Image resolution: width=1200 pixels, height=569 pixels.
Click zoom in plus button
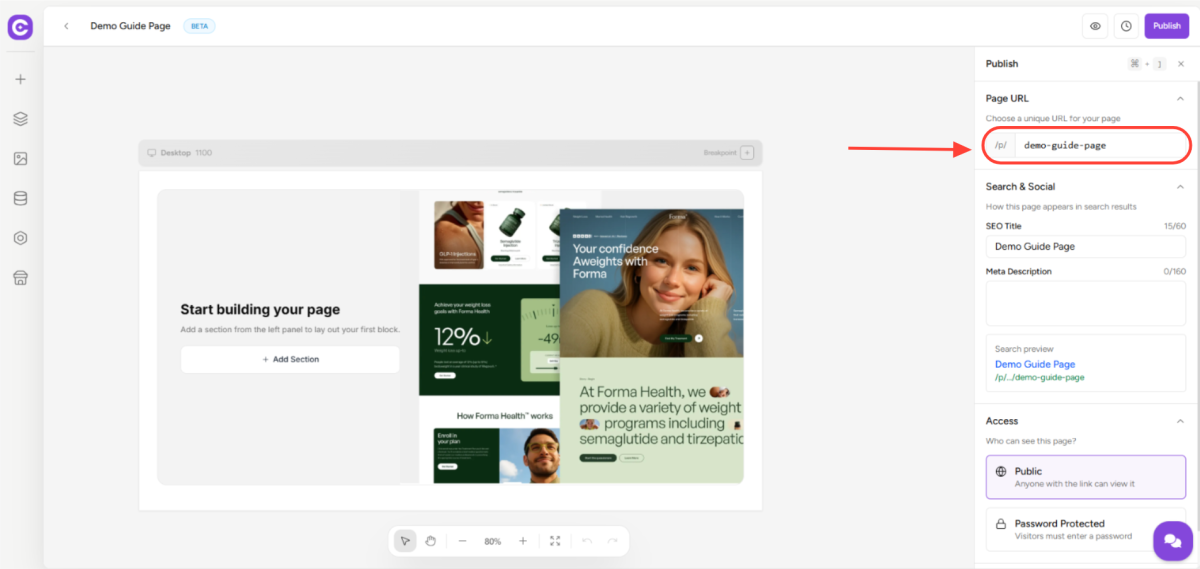pyautogui.click(x=522, y=541)
